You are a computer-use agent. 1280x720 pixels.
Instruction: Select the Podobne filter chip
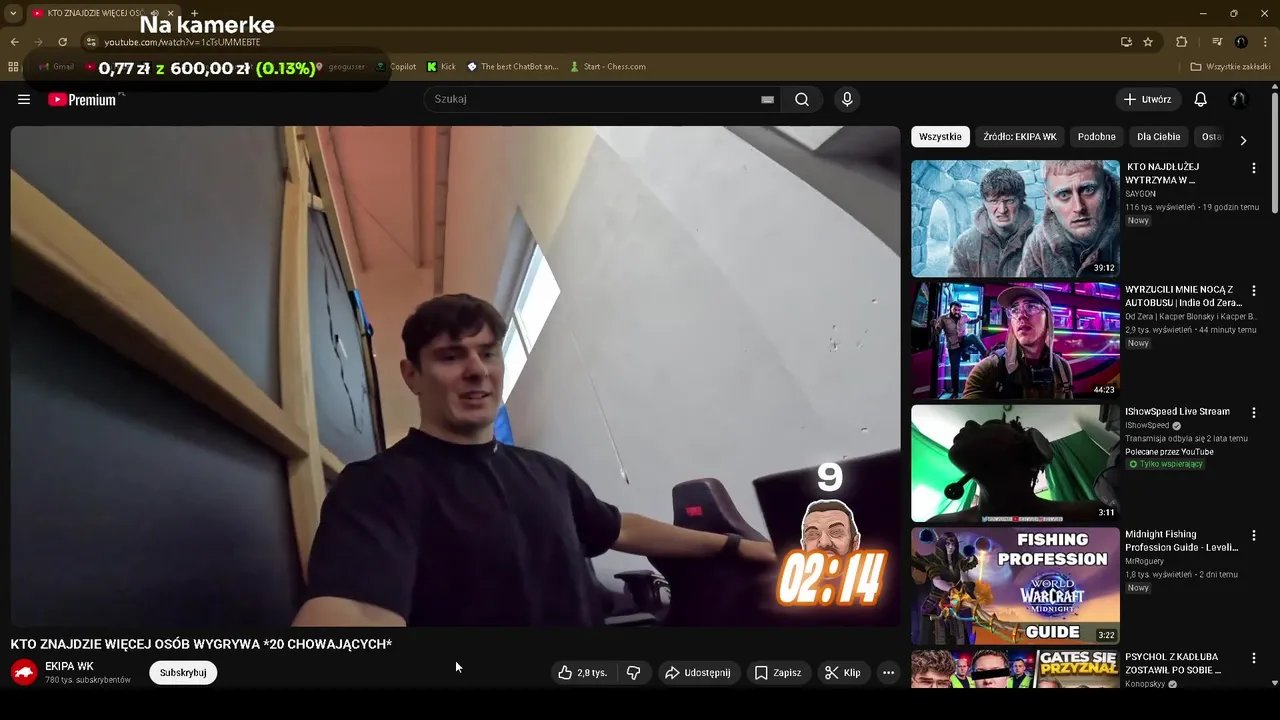(1096, 137)
